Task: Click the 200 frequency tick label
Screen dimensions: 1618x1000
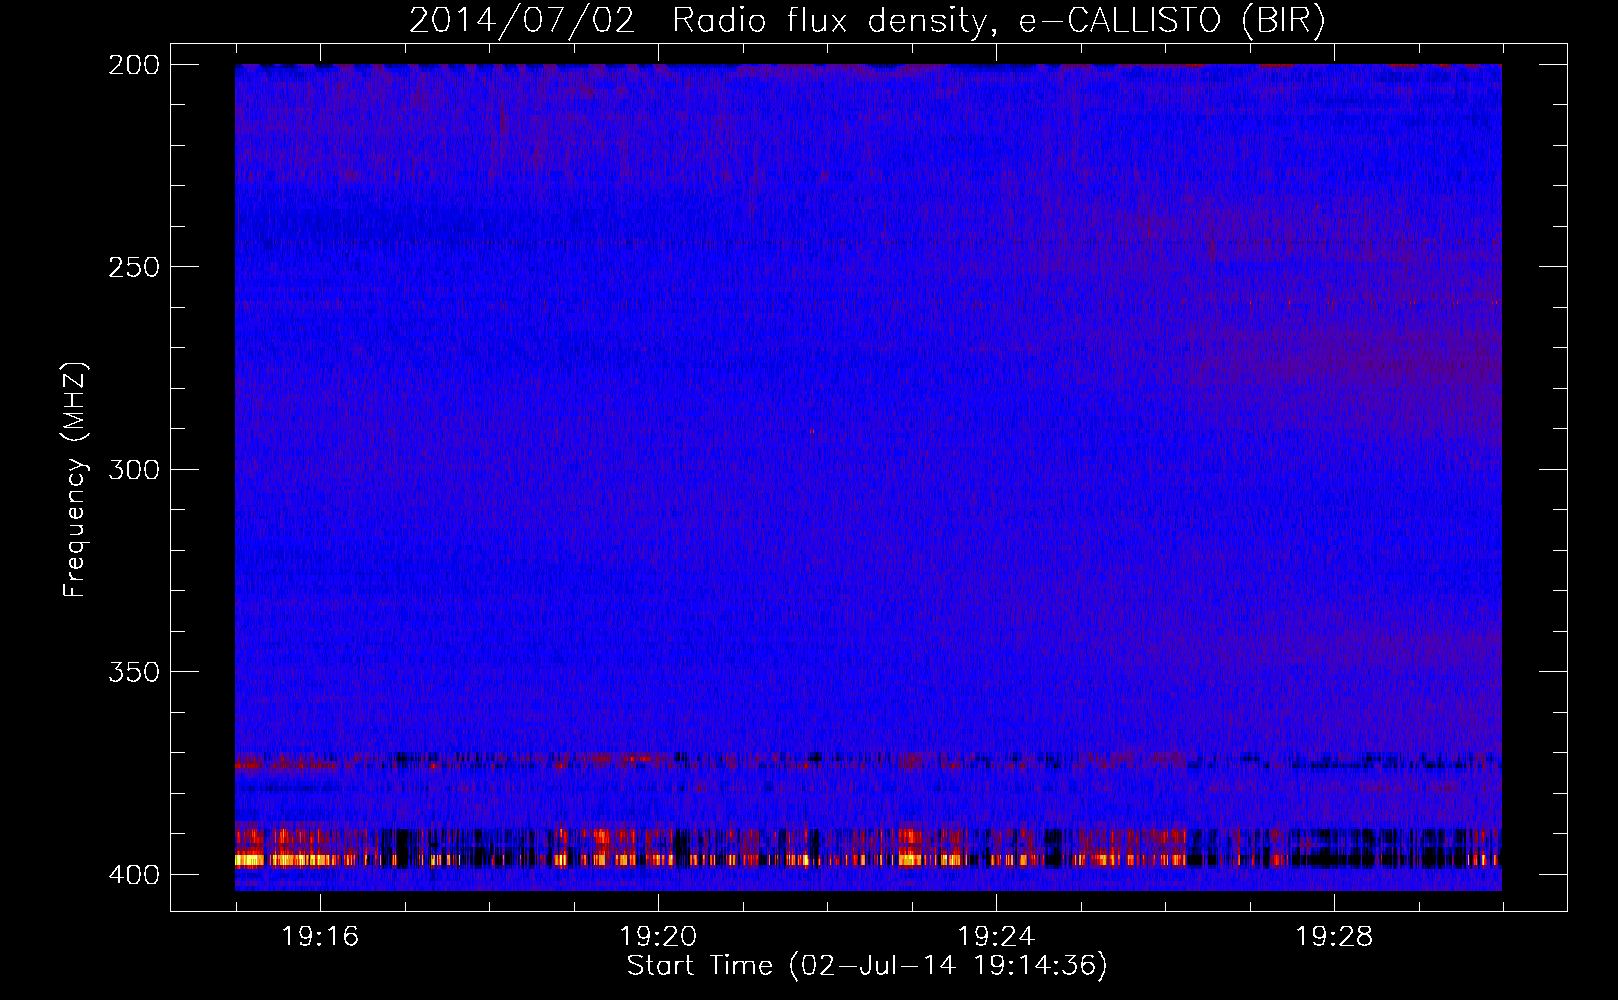Action: click(x=134, y=65)
